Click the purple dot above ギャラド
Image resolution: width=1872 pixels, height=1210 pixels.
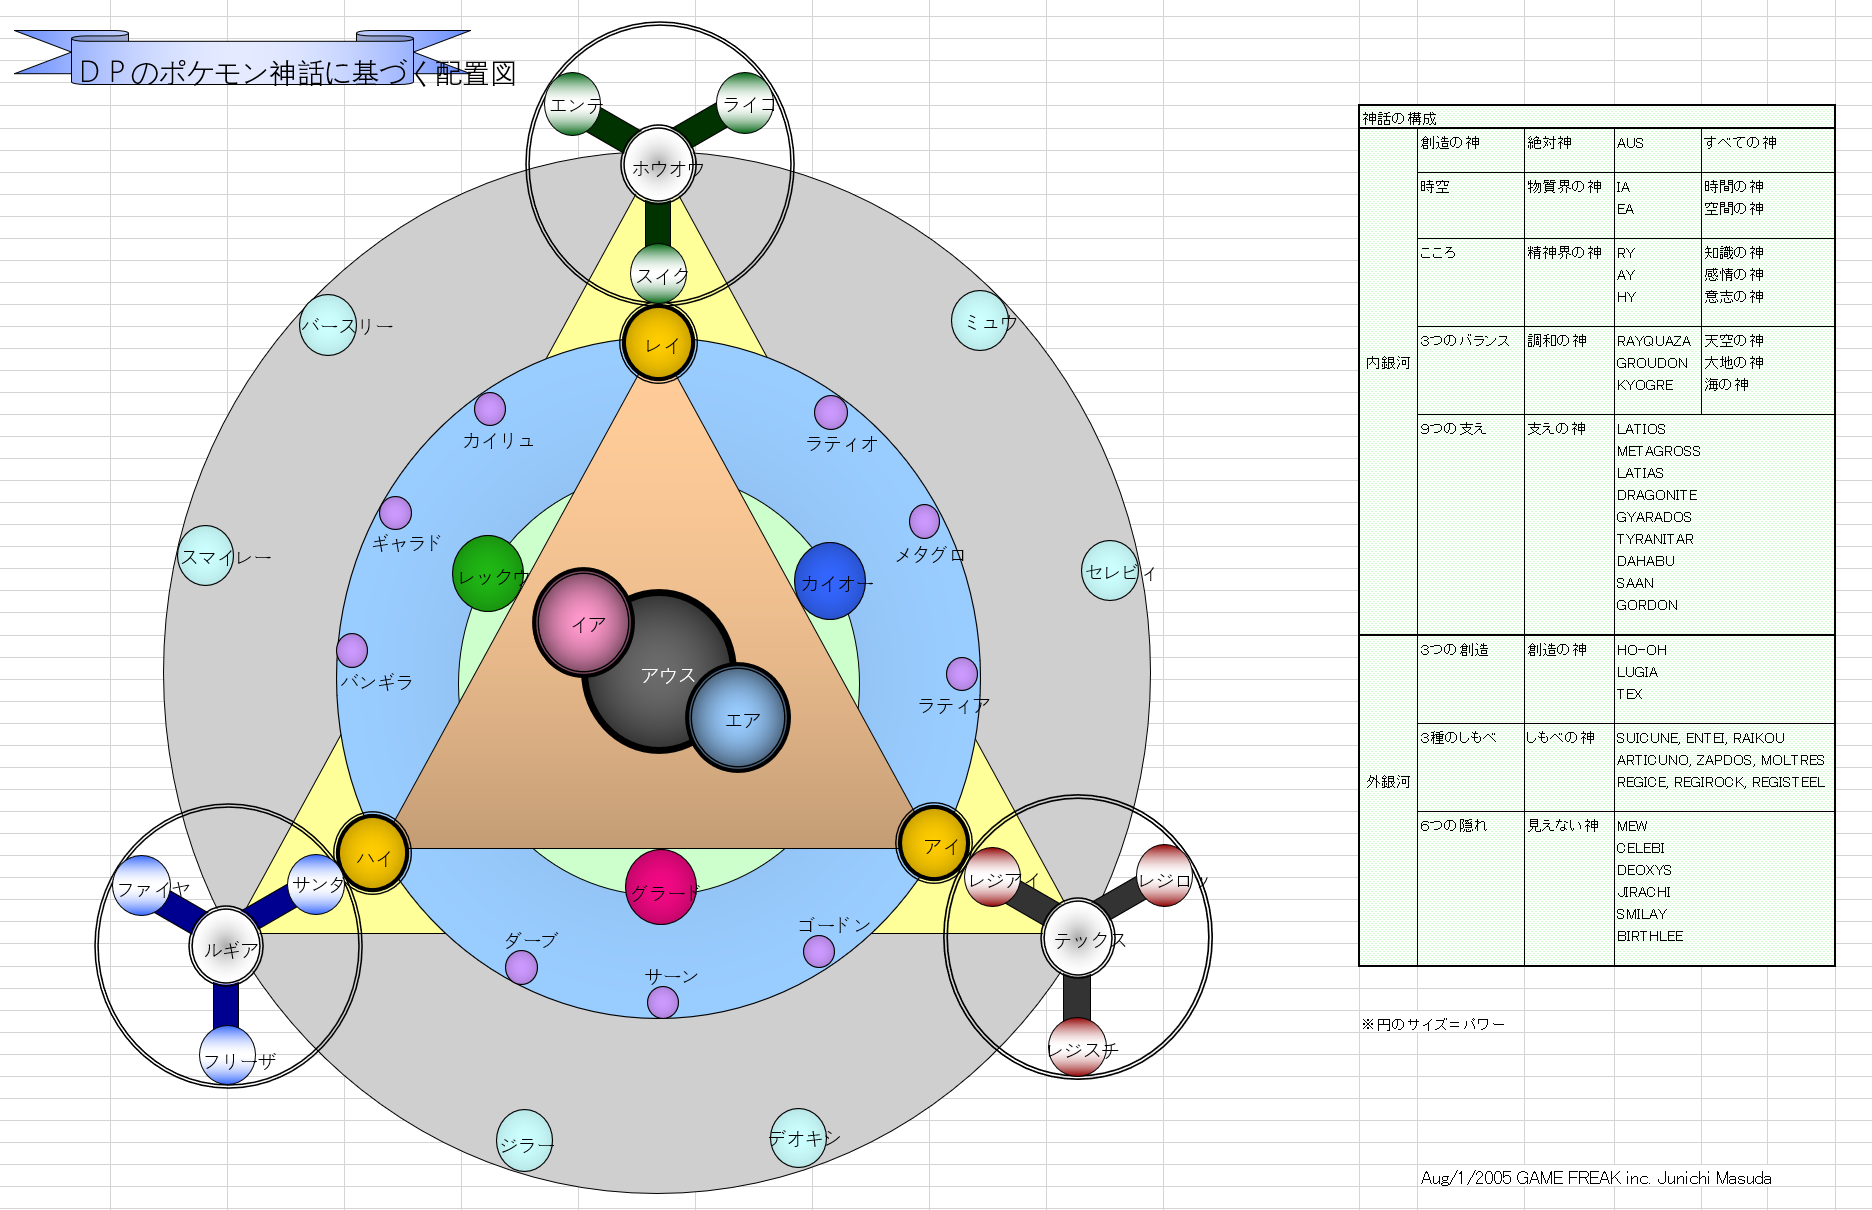396,513
